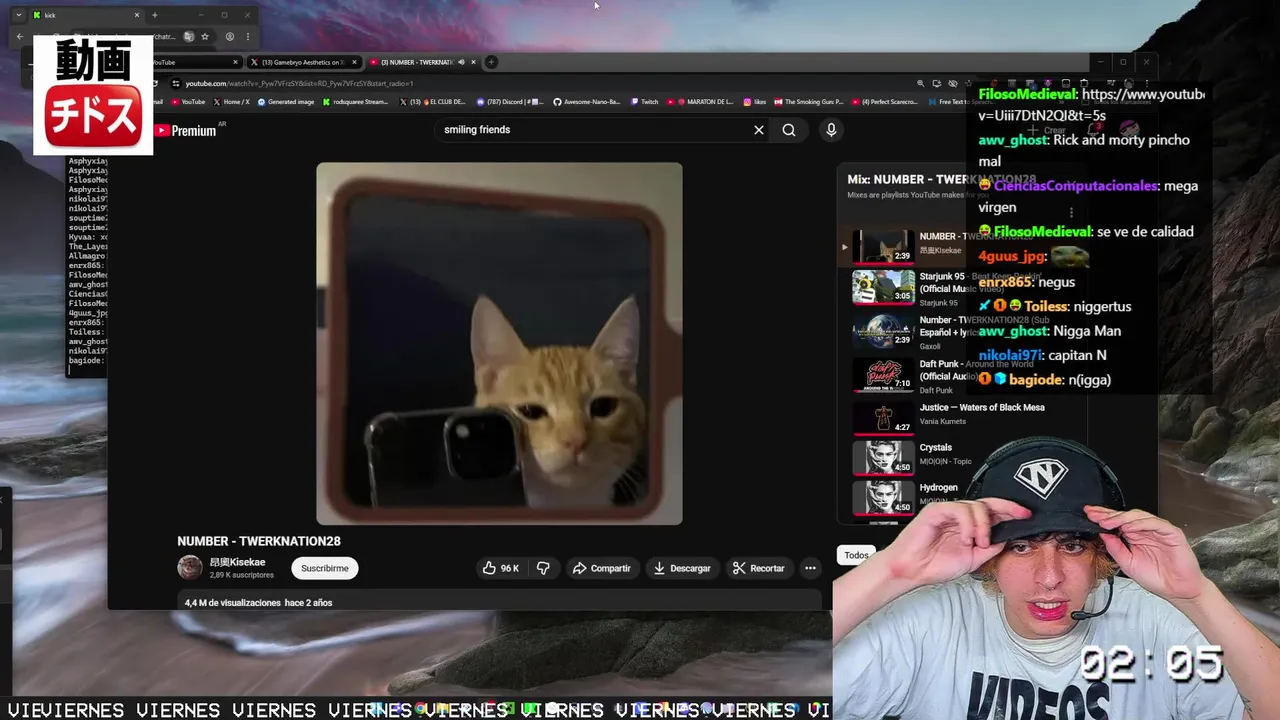Select the Todos filter chip
Screen dimensions: 1280x720
tap(856, 555)
